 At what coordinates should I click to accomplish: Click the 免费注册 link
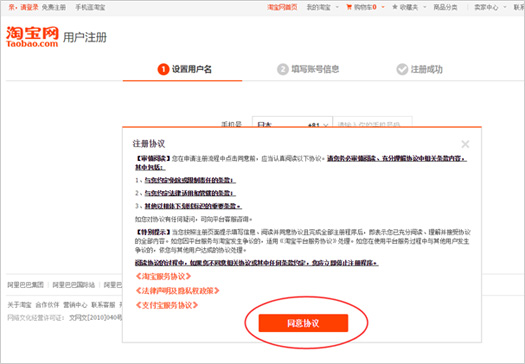click(x=54, y=7)
